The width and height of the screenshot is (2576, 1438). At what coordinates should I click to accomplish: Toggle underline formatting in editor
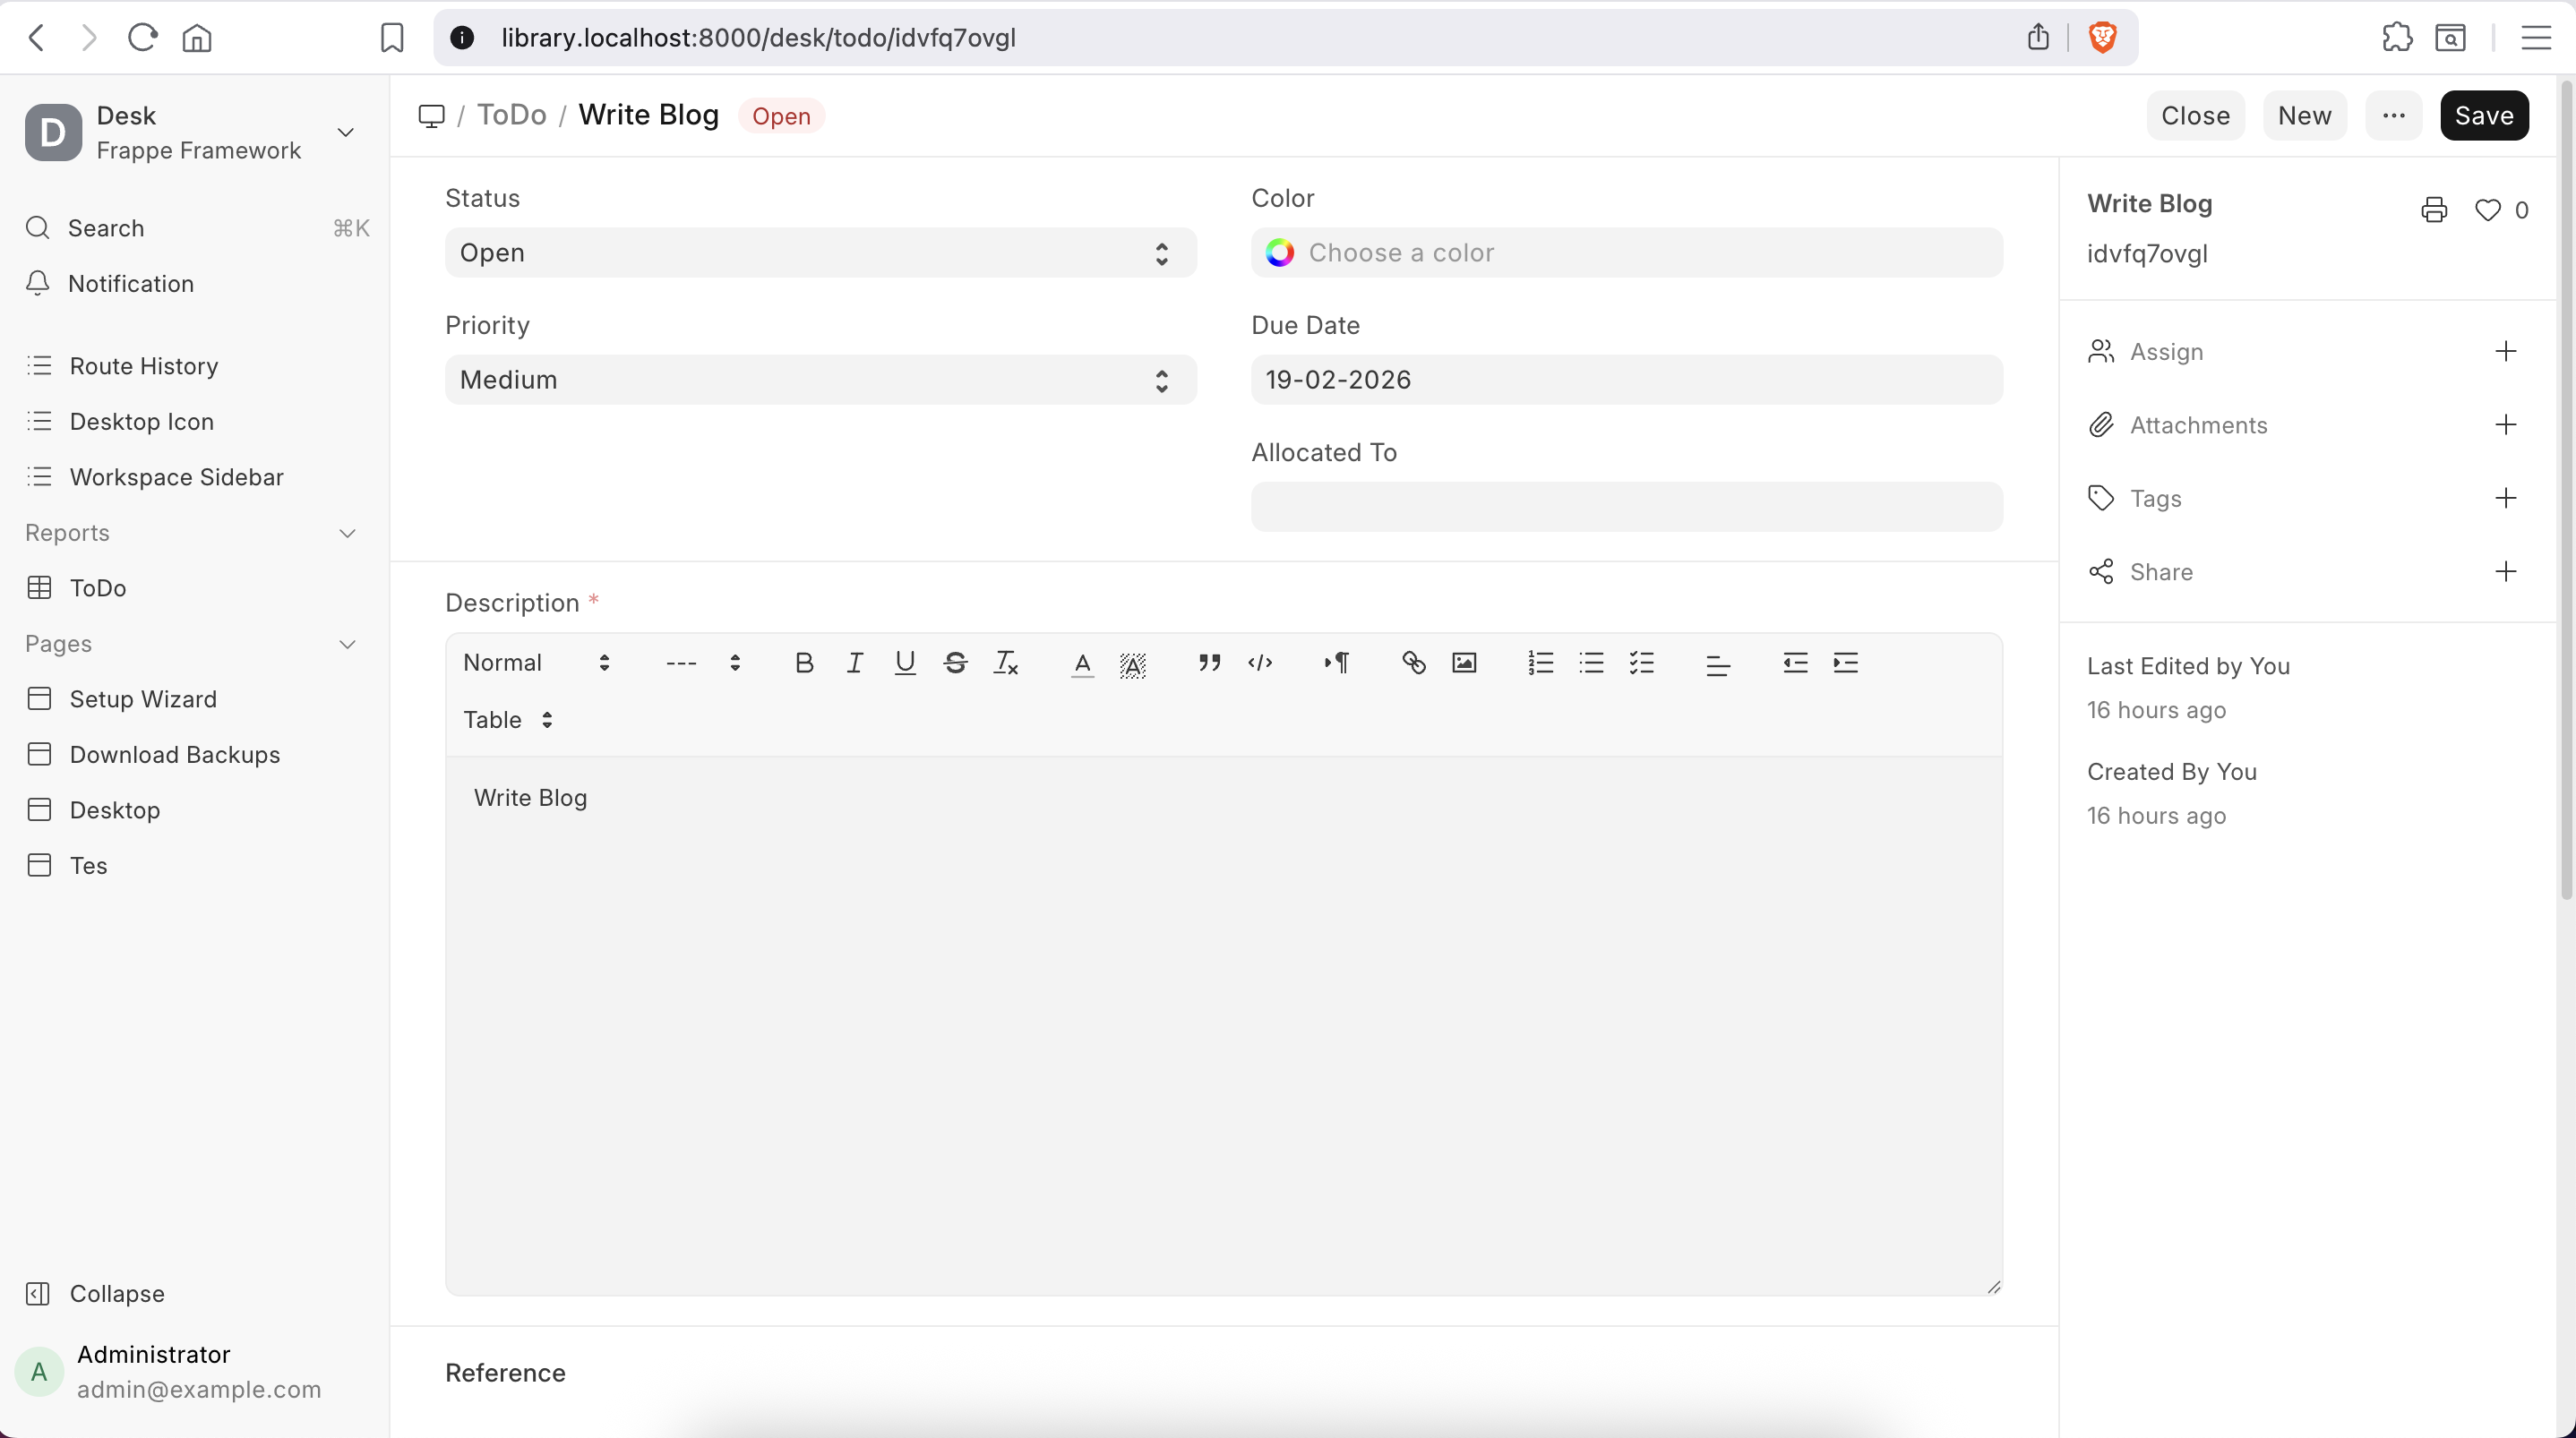[905, 663]
